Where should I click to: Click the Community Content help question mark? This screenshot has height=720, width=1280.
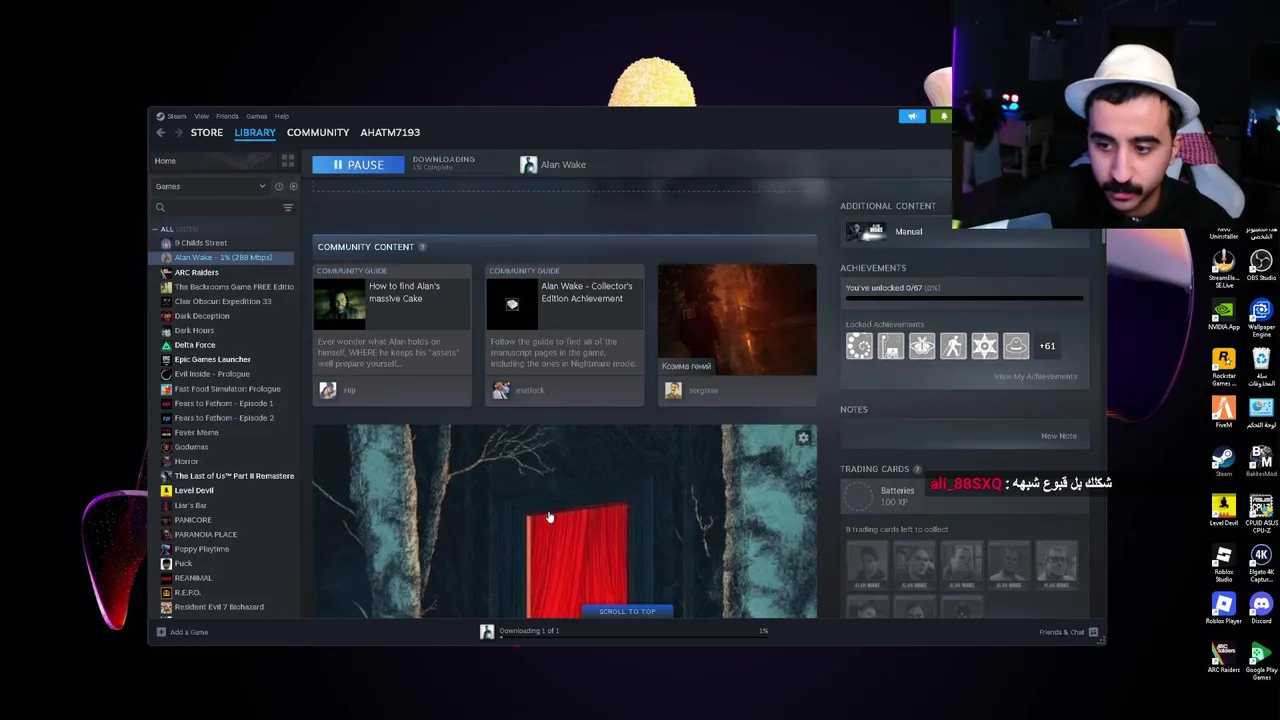(422, 247)
